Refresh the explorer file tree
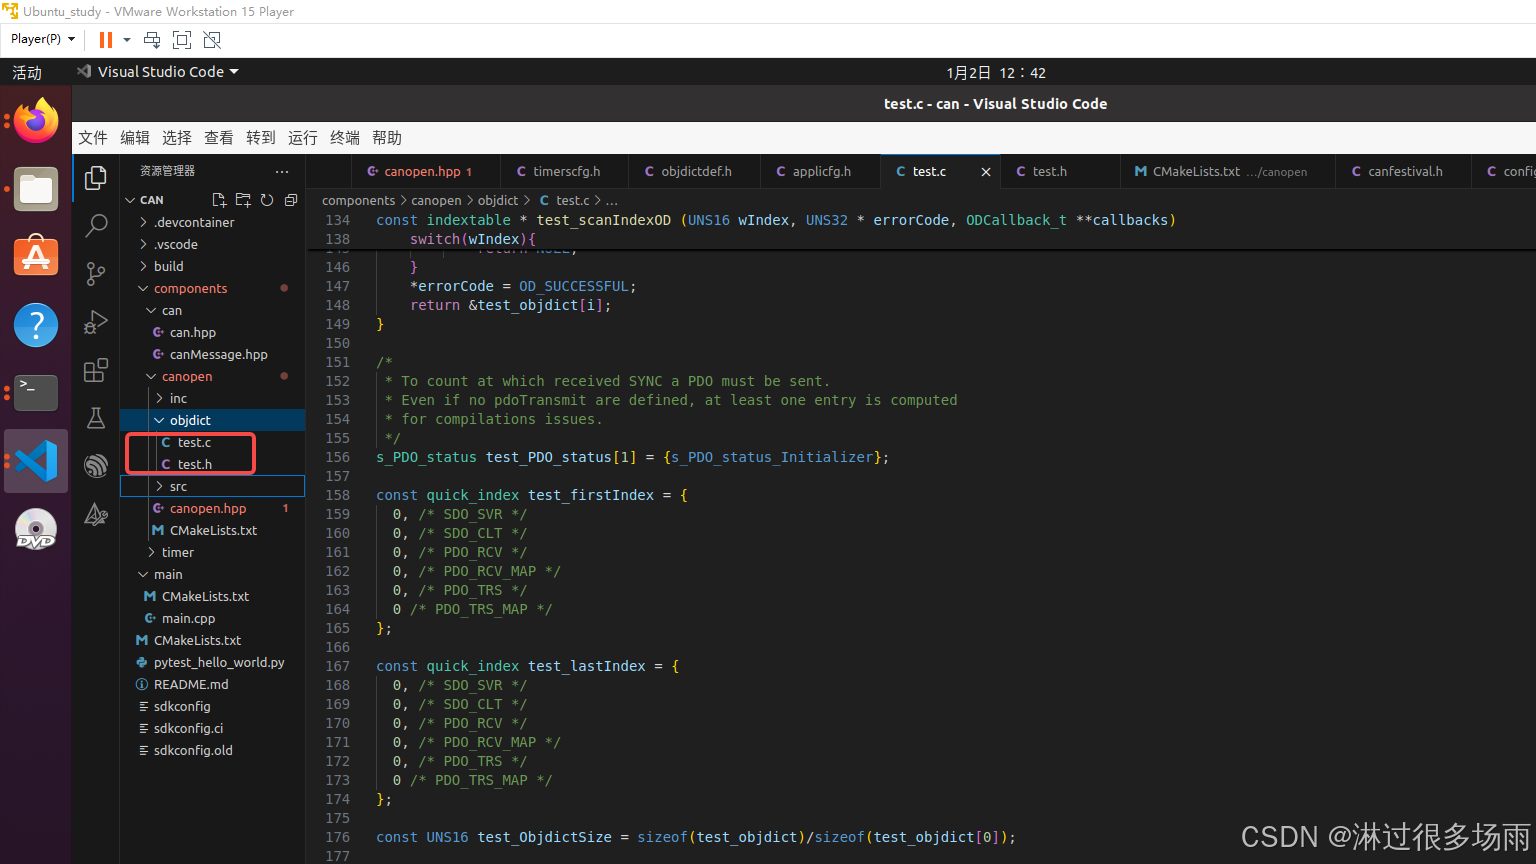Image resolution: width=1536 pixels, height=864 pixels. (x=267, y=200)
